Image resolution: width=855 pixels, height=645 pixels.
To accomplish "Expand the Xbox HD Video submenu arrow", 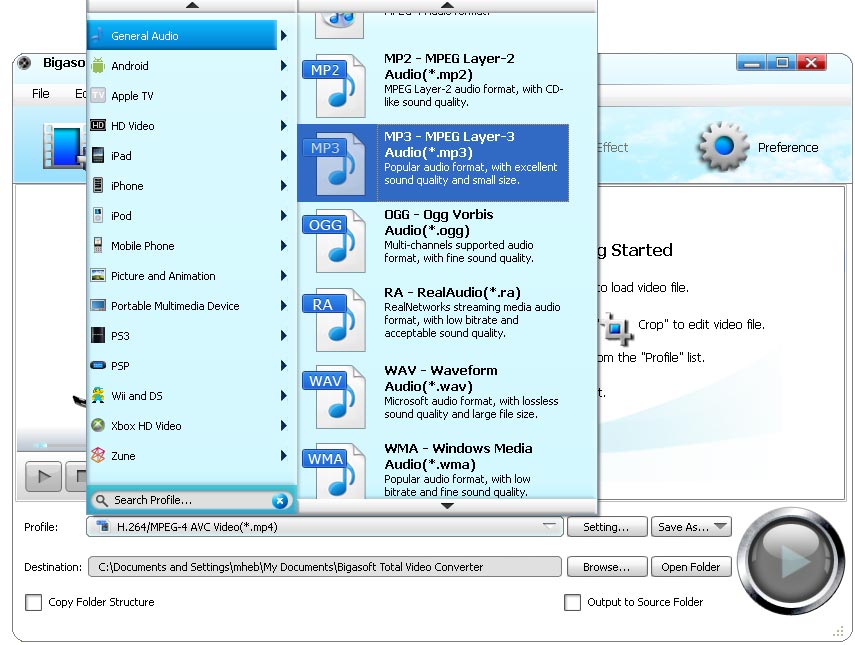I will 284,425.
